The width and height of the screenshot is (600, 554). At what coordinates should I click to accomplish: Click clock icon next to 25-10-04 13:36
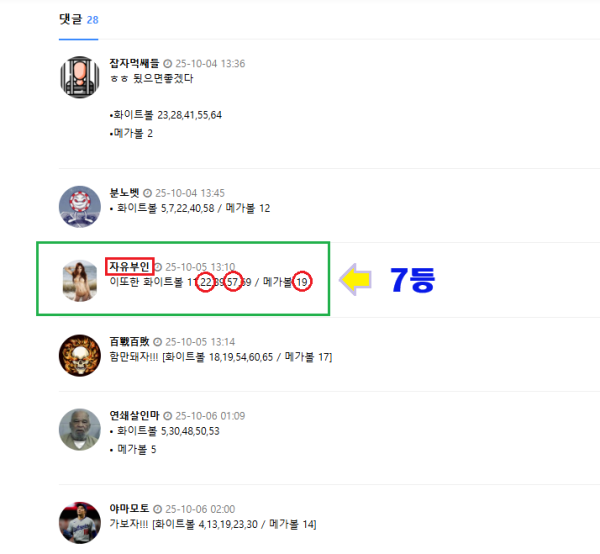[167, 64]
